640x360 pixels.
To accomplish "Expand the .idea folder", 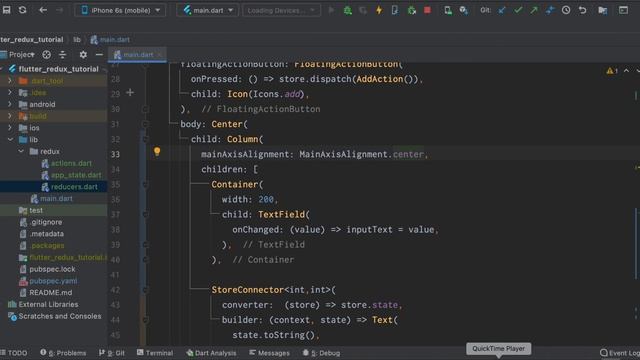I will click(10, 93).
